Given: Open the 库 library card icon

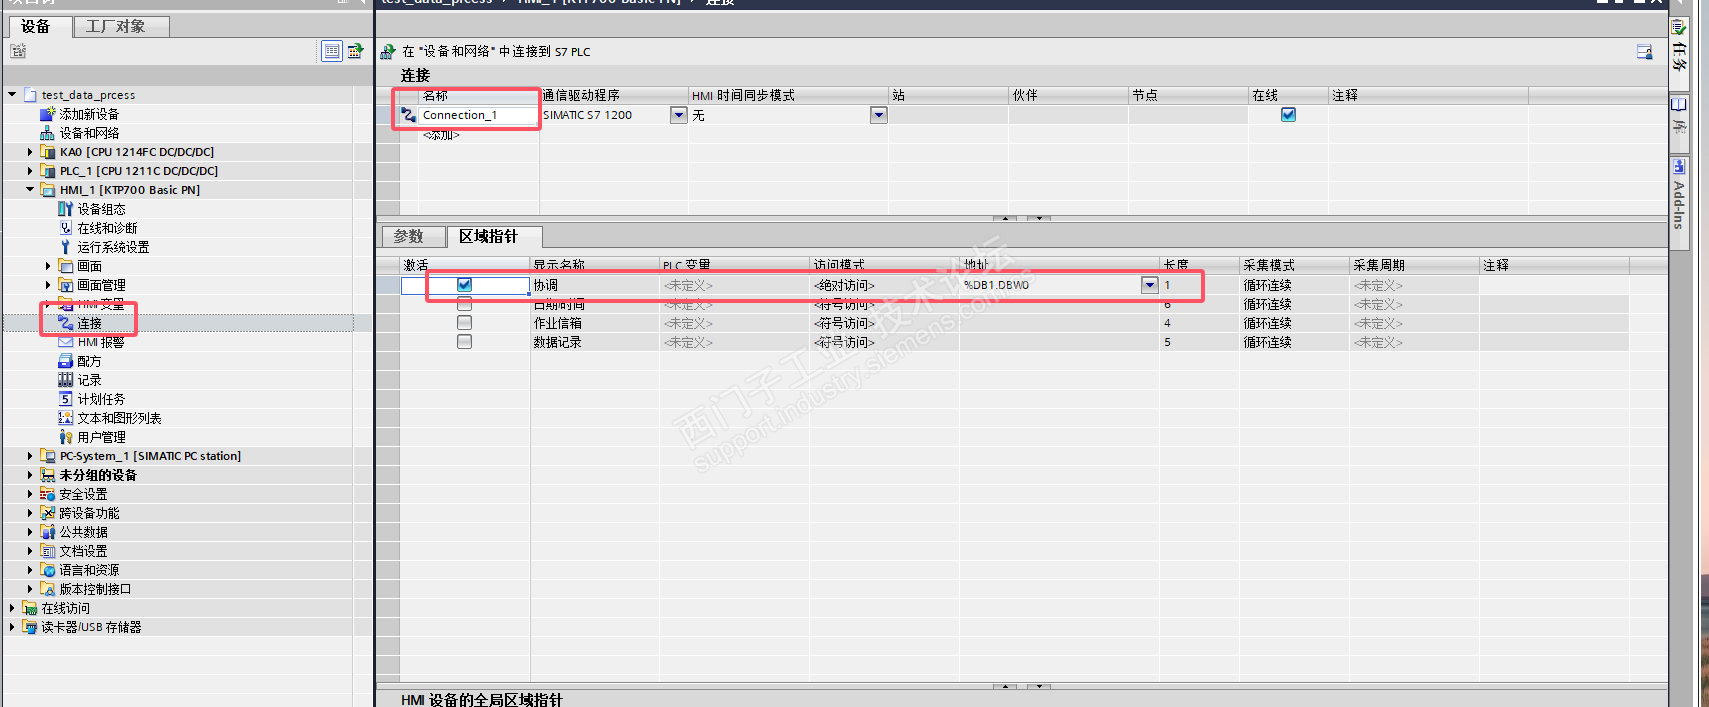Looking at the screenshot, I should [x=1679, y=105].
